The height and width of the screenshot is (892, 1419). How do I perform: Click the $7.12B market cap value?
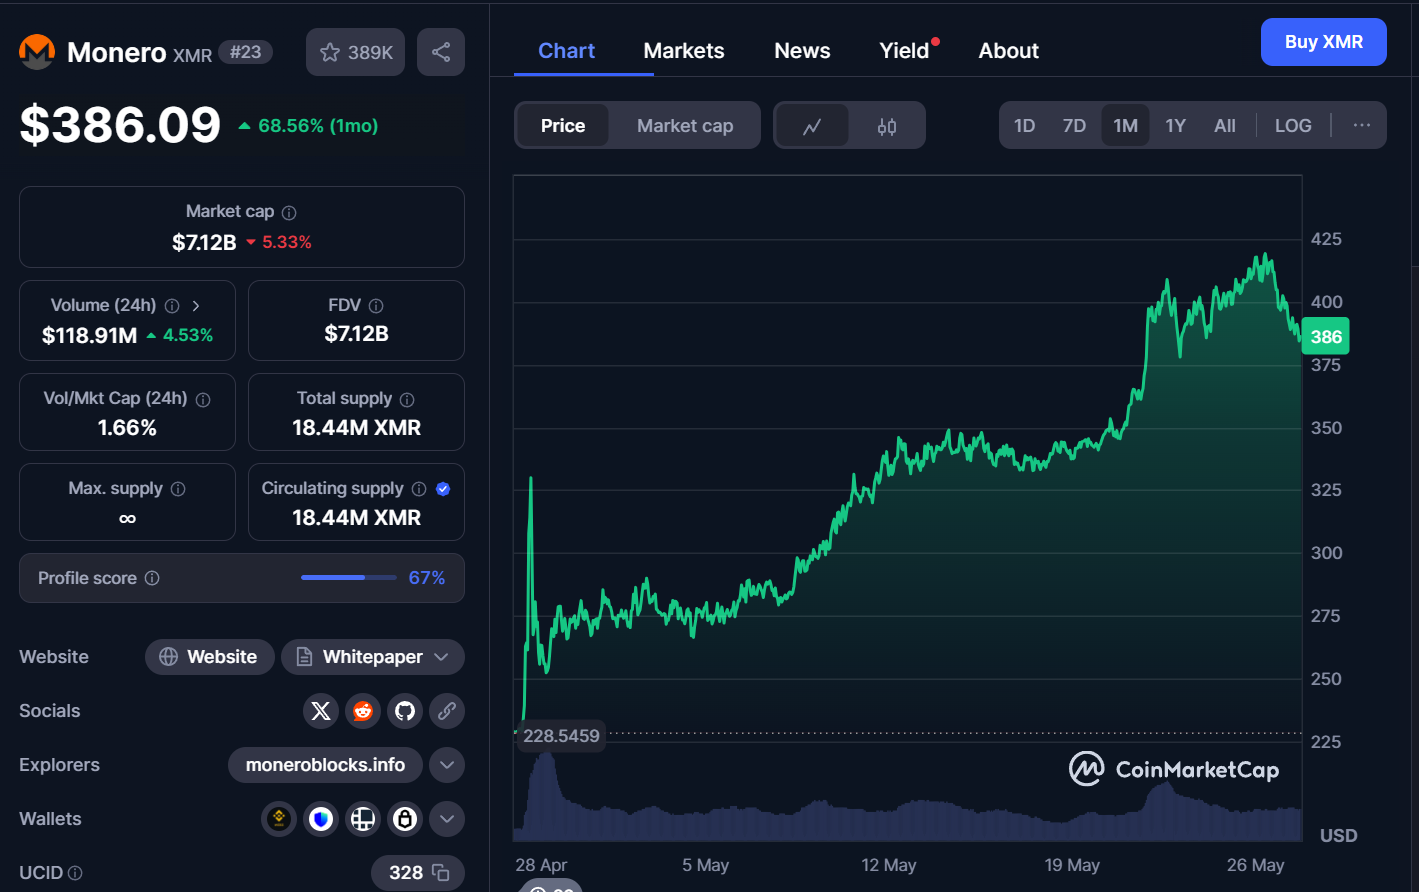coord(204,242)
